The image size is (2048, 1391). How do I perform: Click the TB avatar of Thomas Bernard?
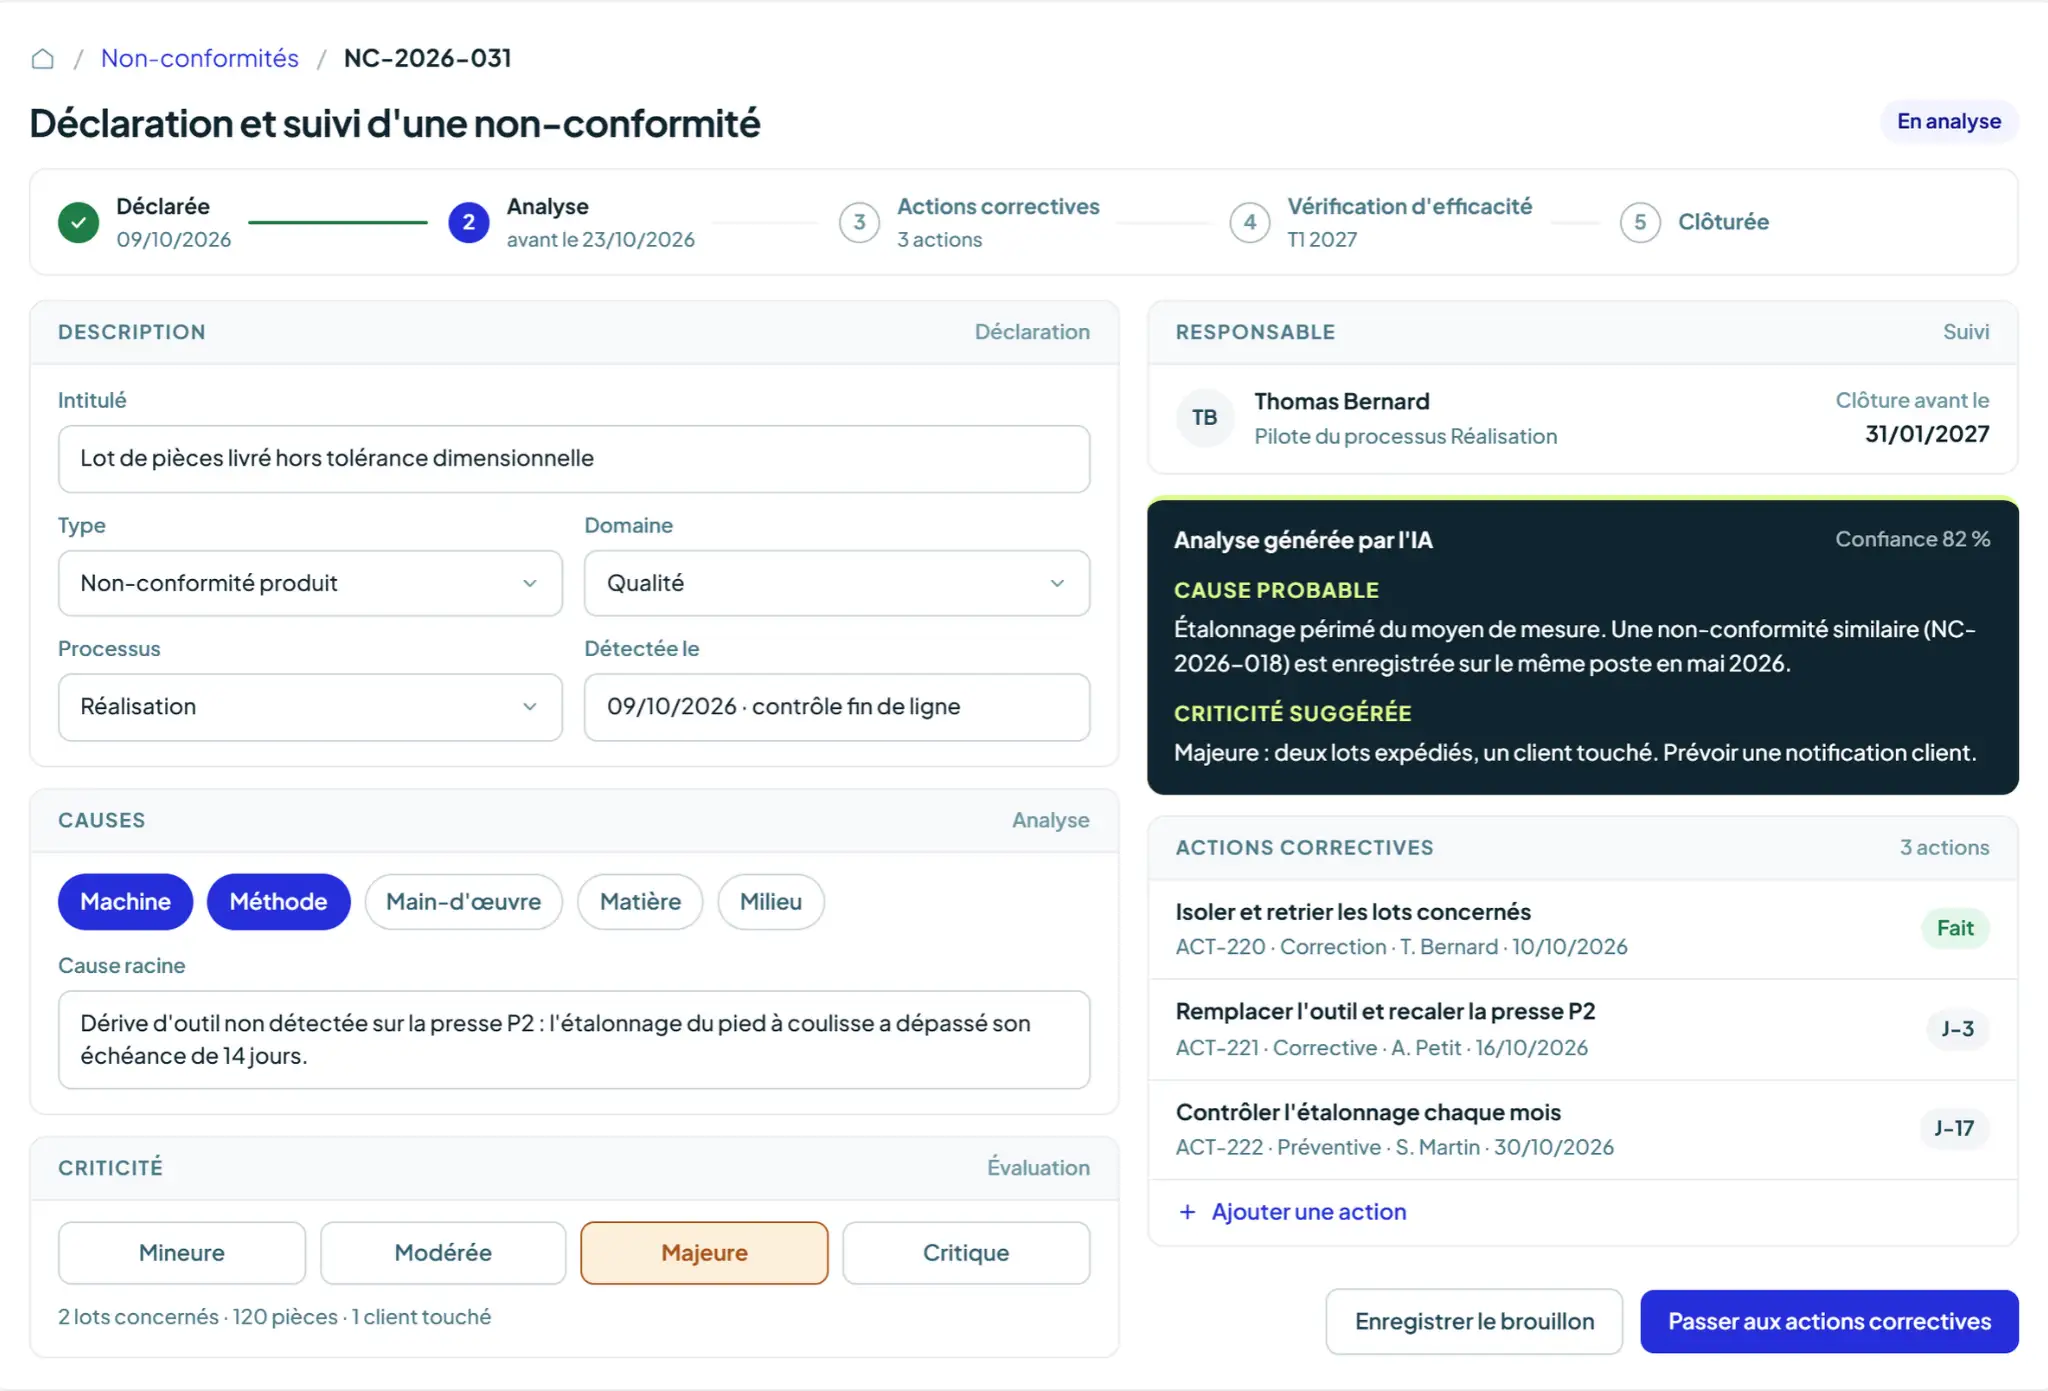[1205, 418]
